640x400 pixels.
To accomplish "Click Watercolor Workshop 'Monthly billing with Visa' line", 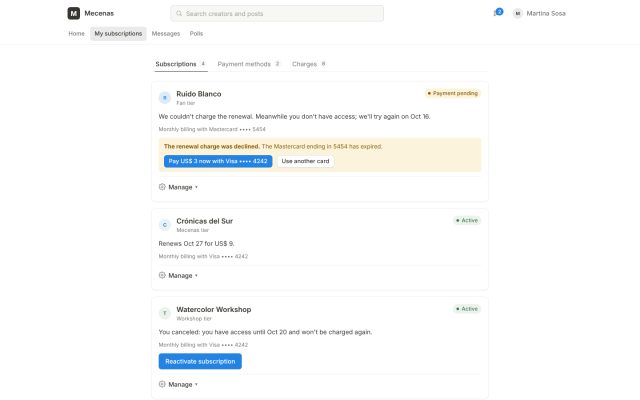I will [x=203, y=345].
